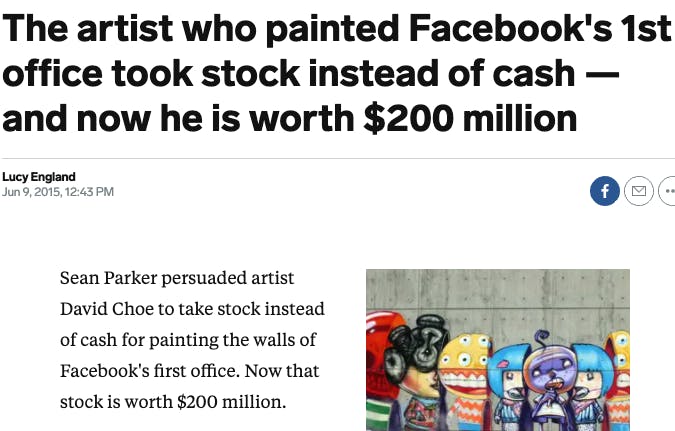Viewport: 675px width, 431px height.
Task: Open author Lucy England's profile
Action: point(39,177)
